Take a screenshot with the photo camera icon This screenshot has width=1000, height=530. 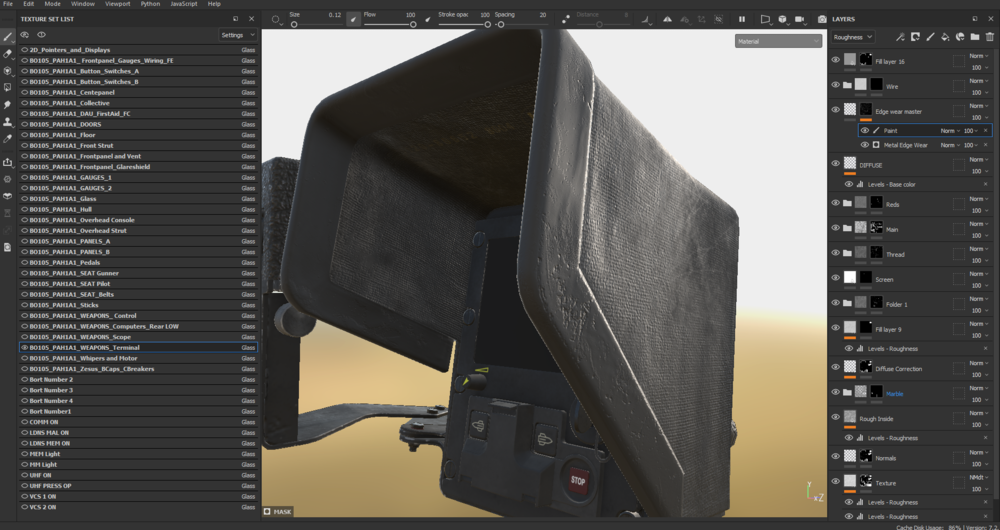[x=822, y=20]
